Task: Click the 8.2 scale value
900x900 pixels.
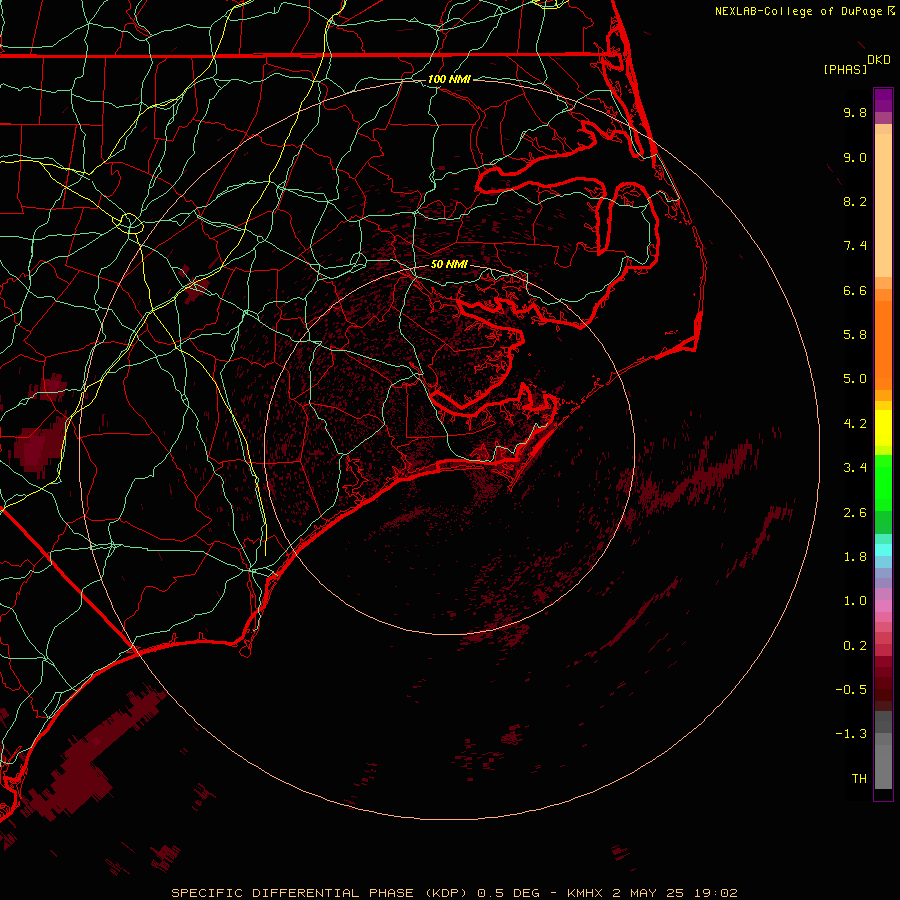Action: pyautogui.click(x=855, y=201)
